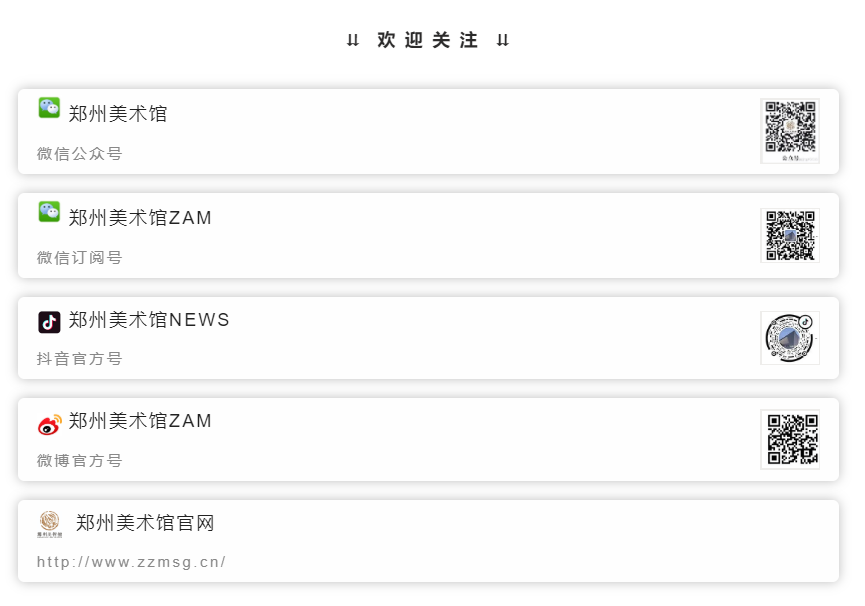The width and height of the screenshot is (865, 606).
Task: Open the Weibo QR code image
Action: (x=789, y=439)
